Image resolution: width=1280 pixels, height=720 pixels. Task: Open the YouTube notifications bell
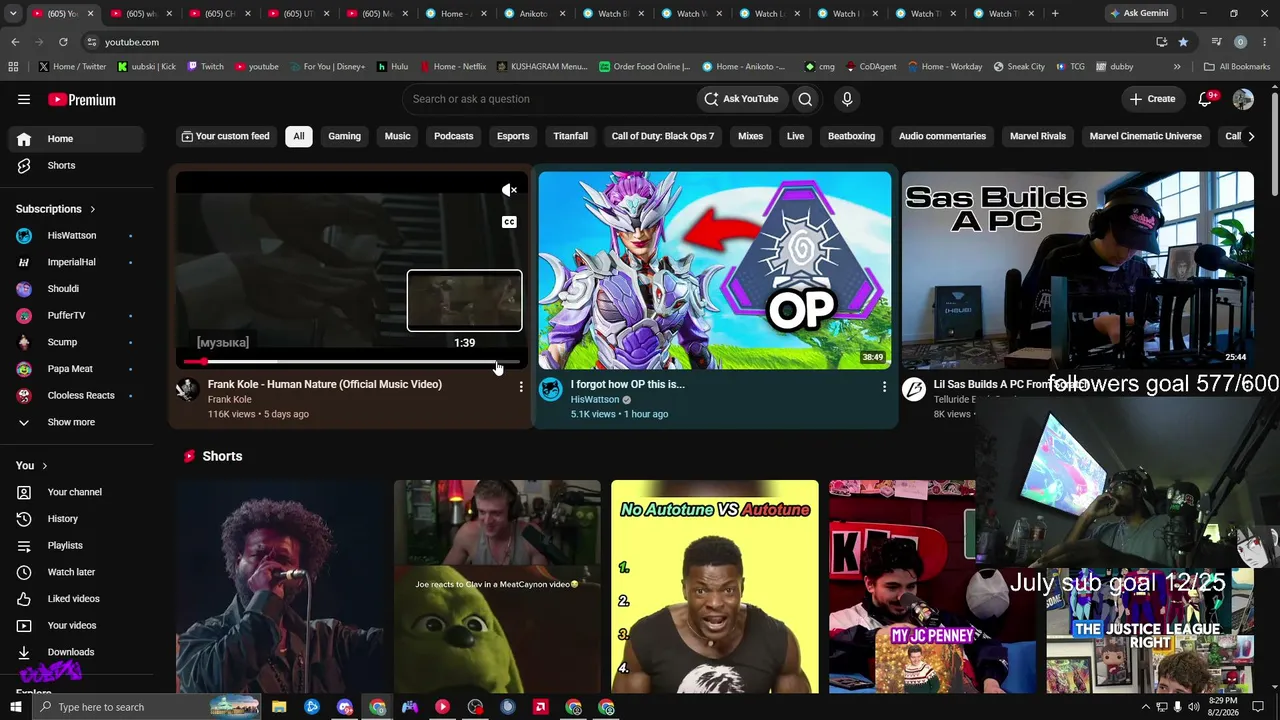pos(1206,99)
